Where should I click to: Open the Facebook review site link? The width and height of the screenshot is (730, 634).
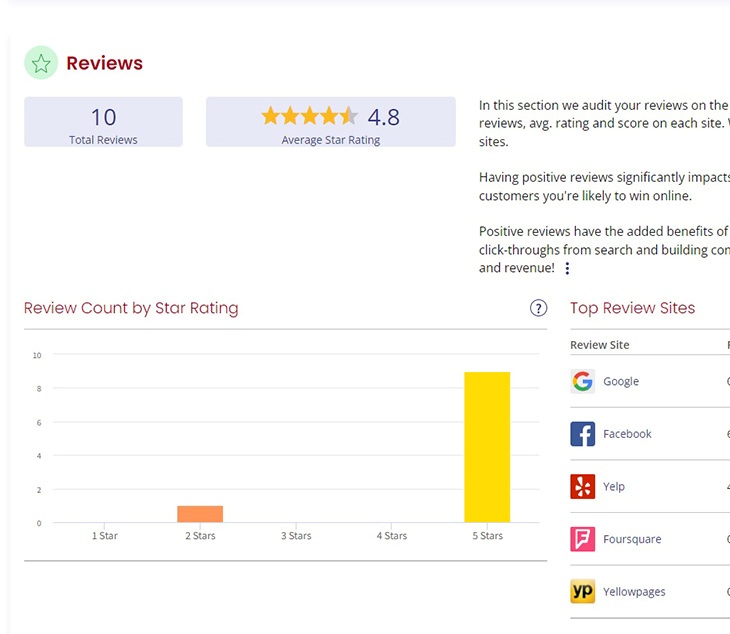point(627,434)
